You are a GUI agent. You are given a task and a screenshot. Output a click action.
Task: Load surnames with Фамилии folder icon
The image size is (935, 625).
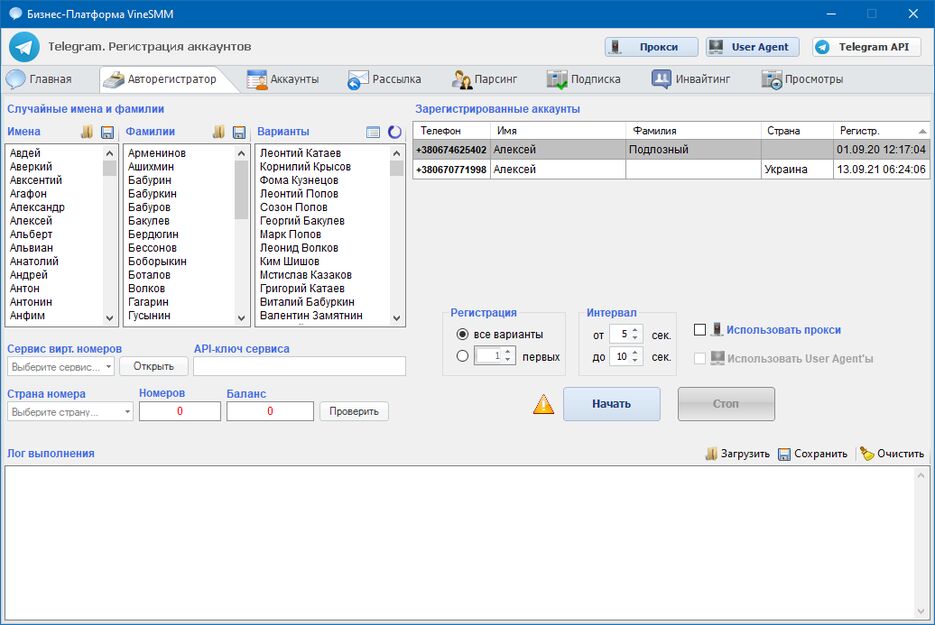pos(219,132)
